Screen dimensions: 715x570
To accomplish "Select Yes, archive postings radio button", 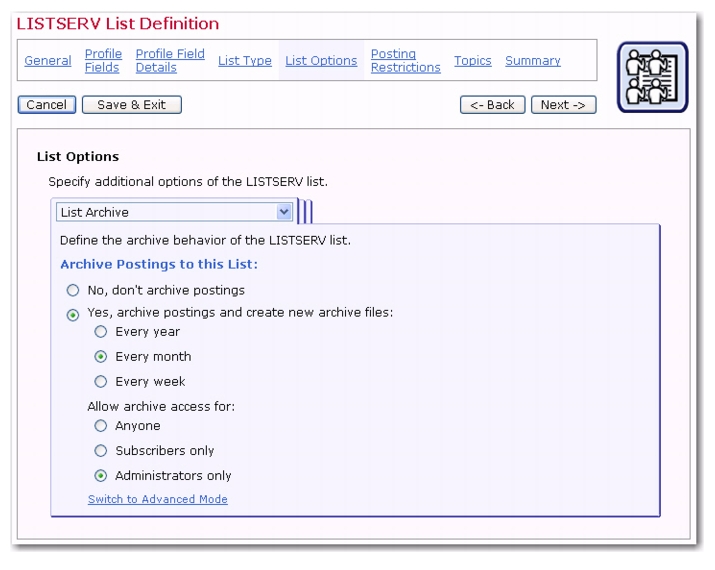I will [73, 315].
